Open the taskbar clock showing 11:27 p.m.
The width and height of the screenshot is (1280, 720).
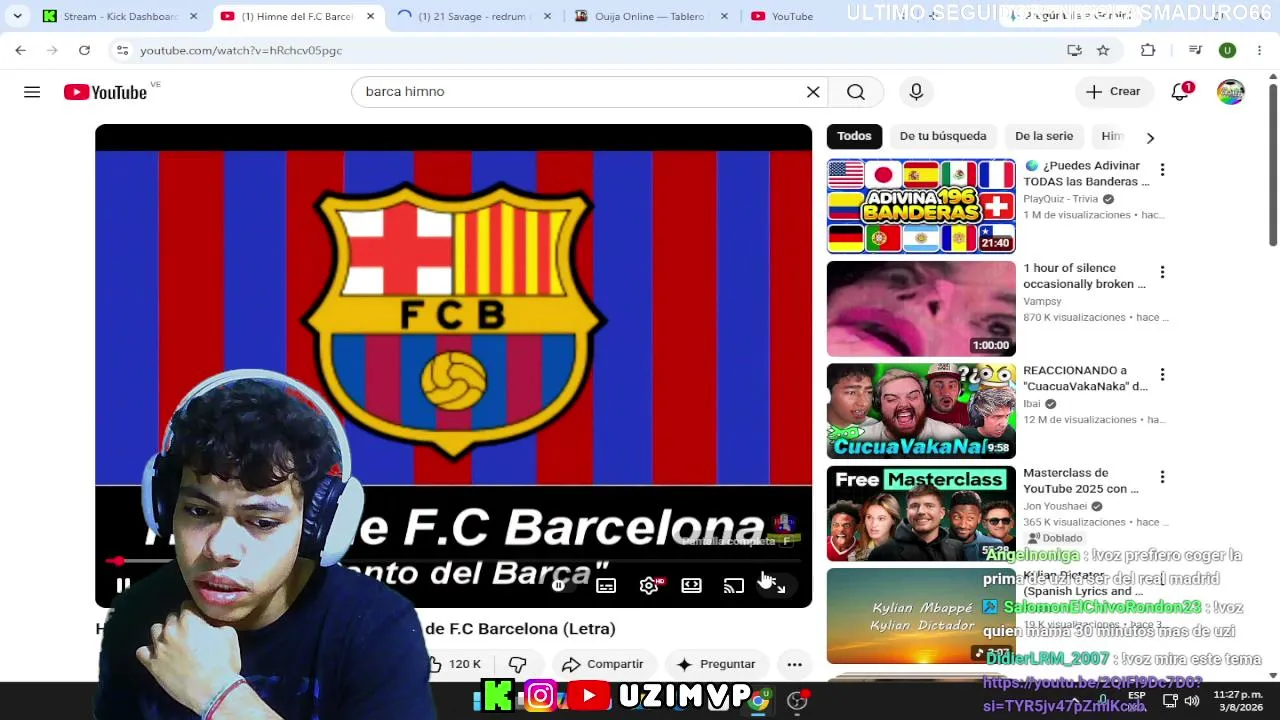click(1238, 700)
